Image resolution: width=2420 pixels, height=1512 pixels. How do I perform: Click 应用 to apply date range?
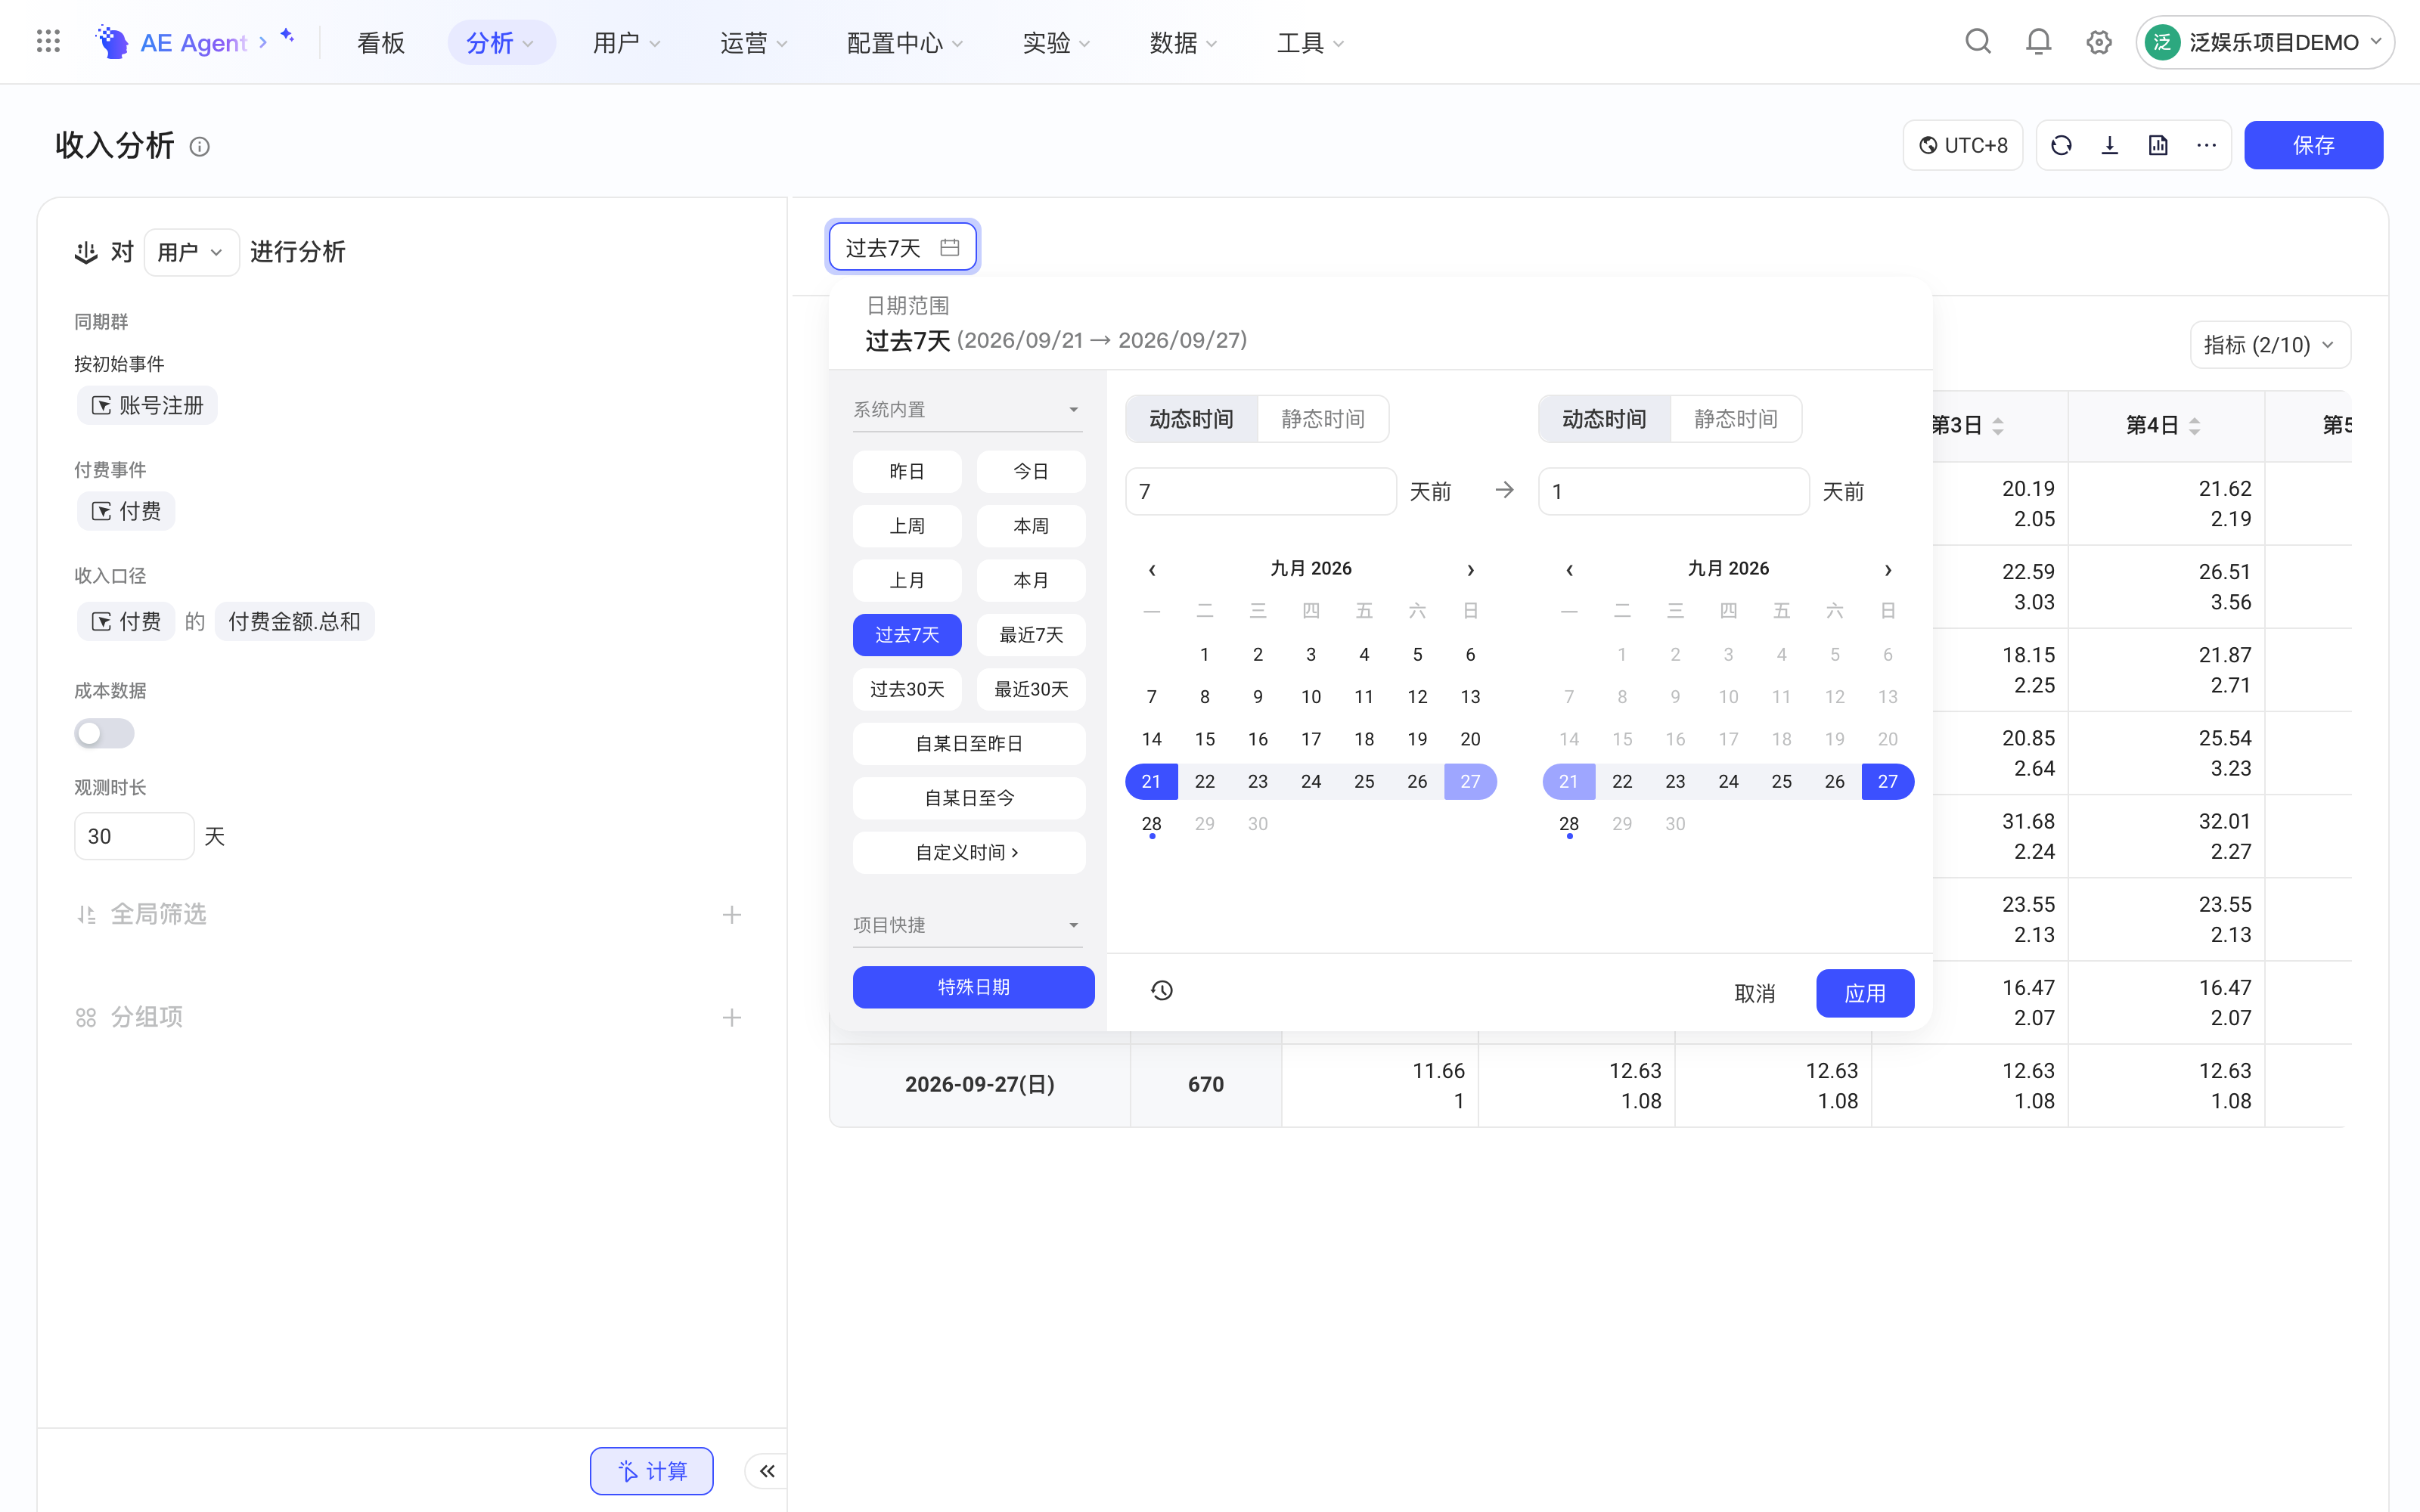tap(1865, 993)
